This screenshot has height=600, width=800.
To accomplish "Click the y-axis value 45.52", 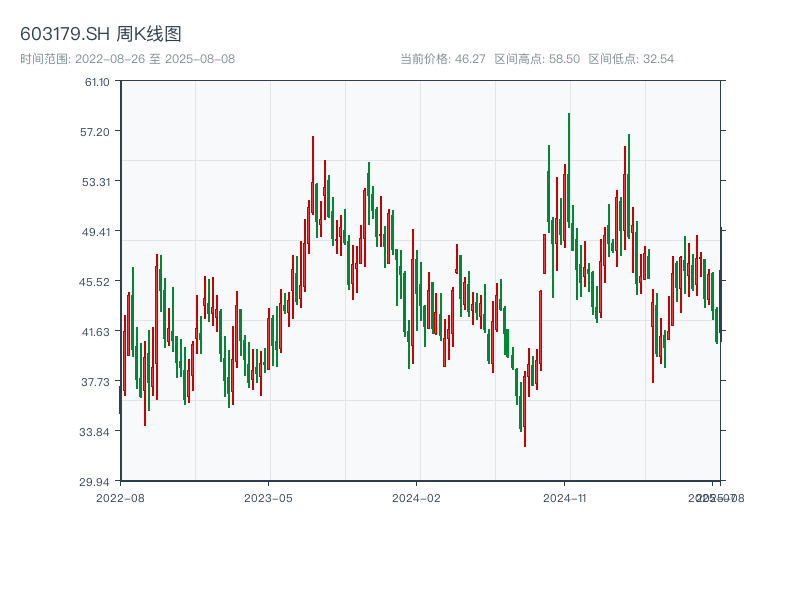I will tap(94, 282).
